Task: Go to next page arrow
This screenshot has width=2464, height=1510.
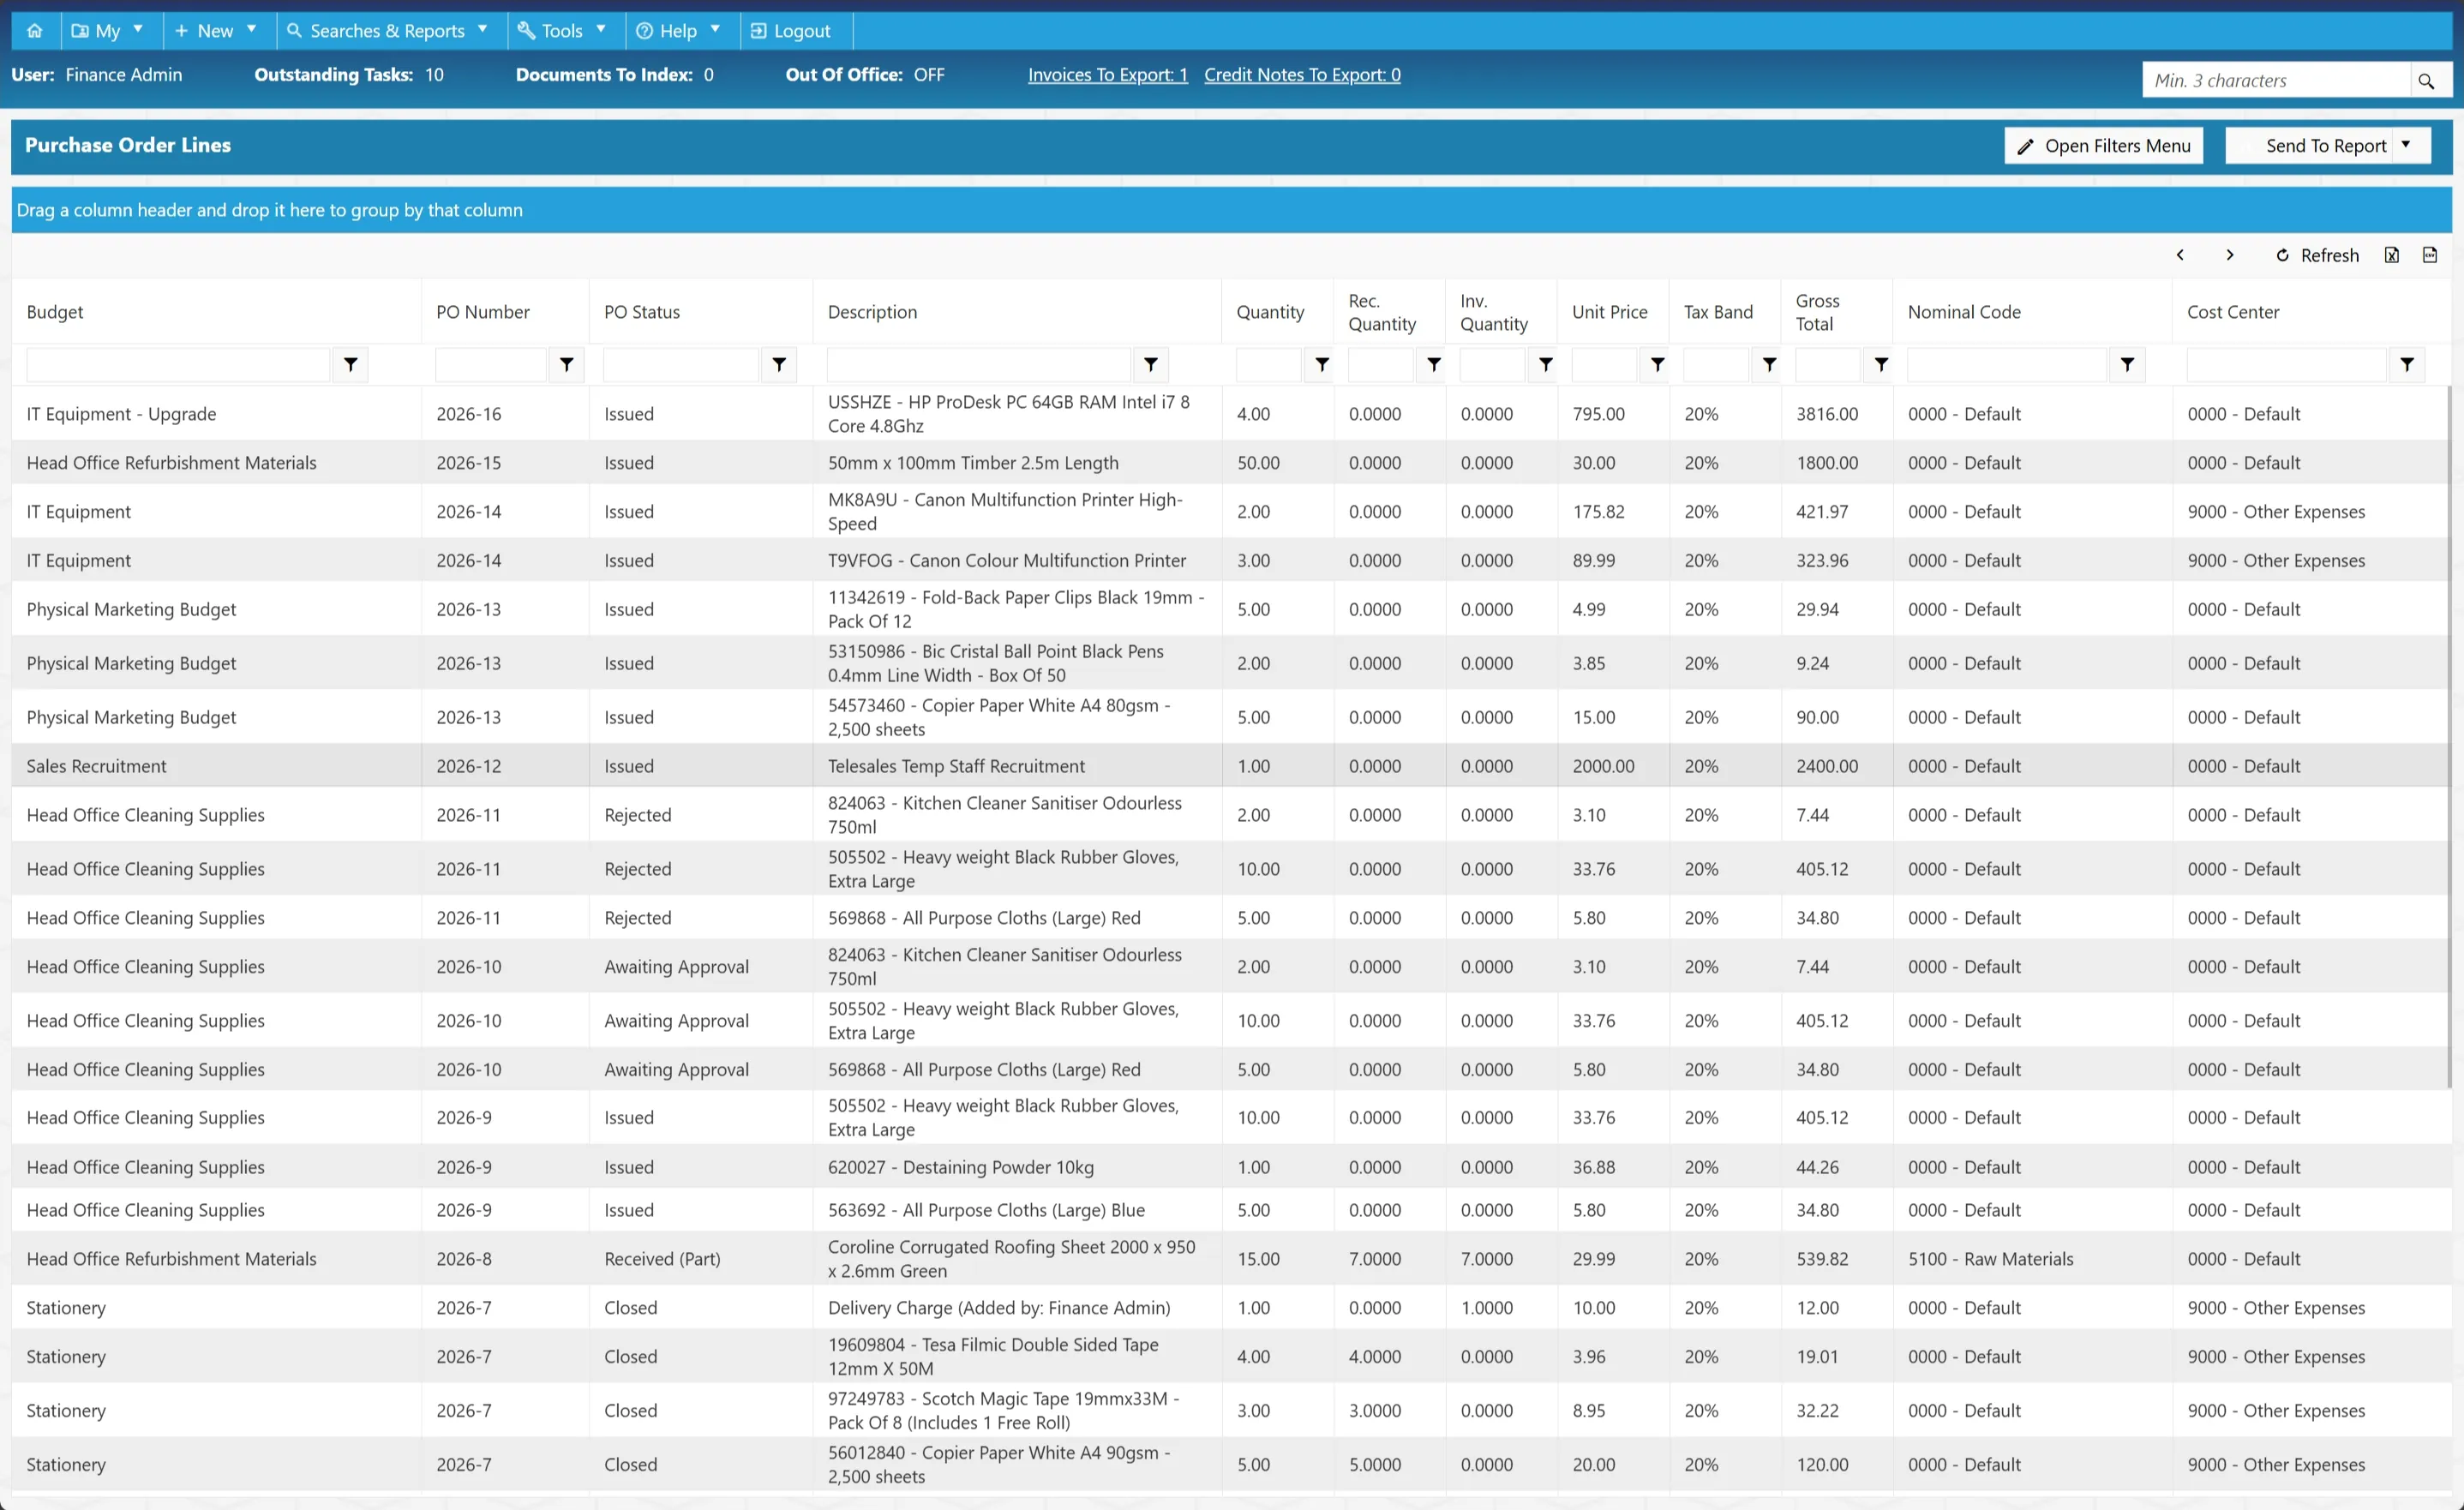Action: point(2230,255)
